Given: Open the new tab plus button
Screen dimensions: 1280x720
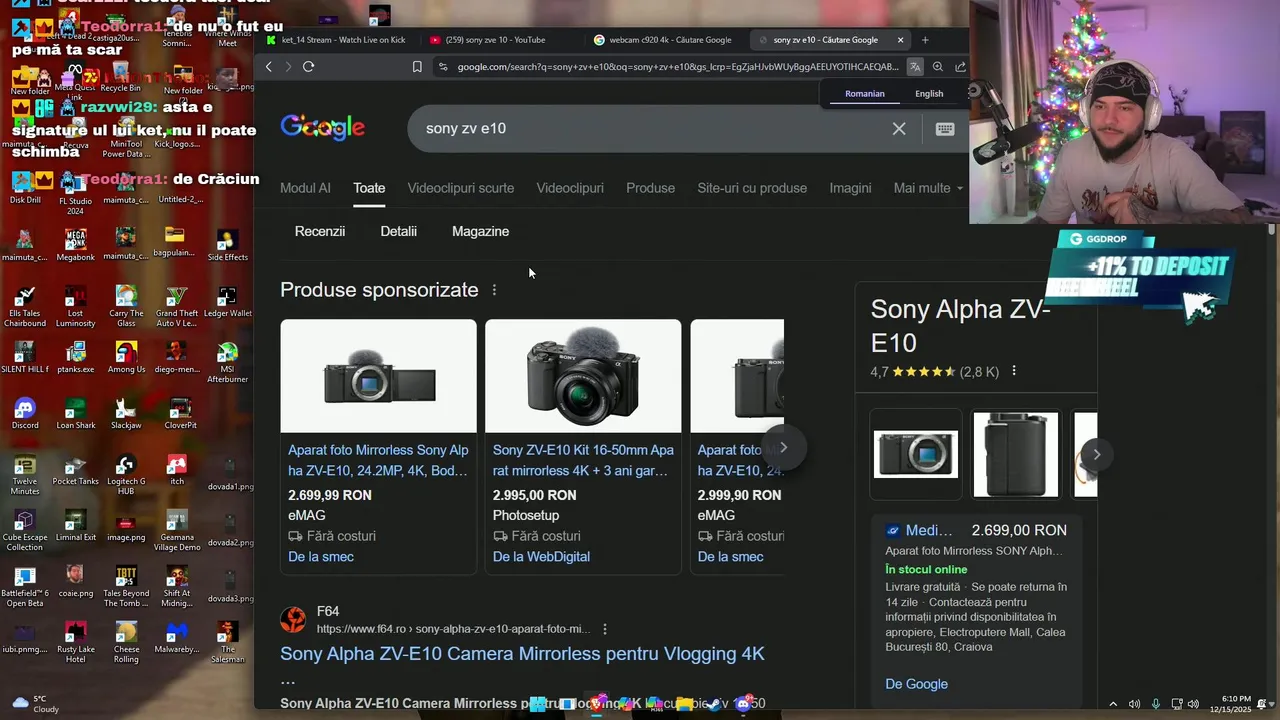Looking at the screenshot, I should (925, 40).
